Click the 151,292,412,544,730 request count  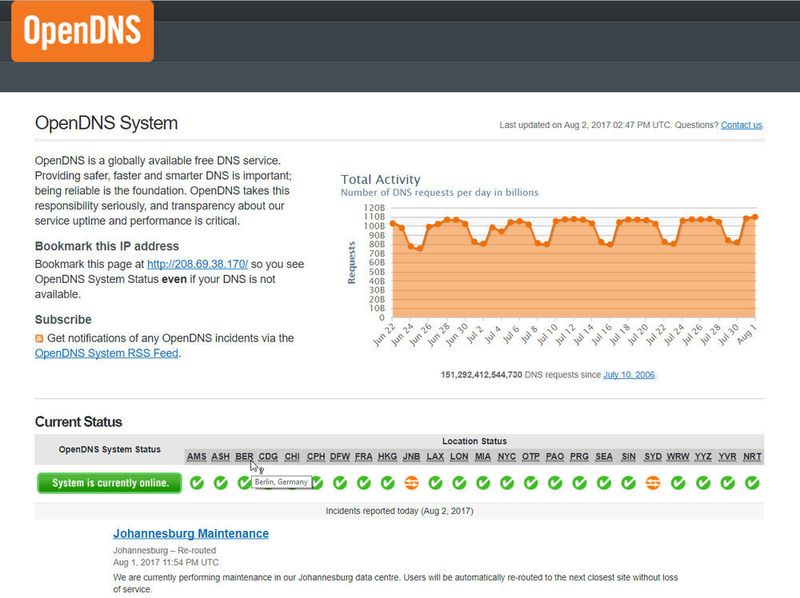click(481, 375)
